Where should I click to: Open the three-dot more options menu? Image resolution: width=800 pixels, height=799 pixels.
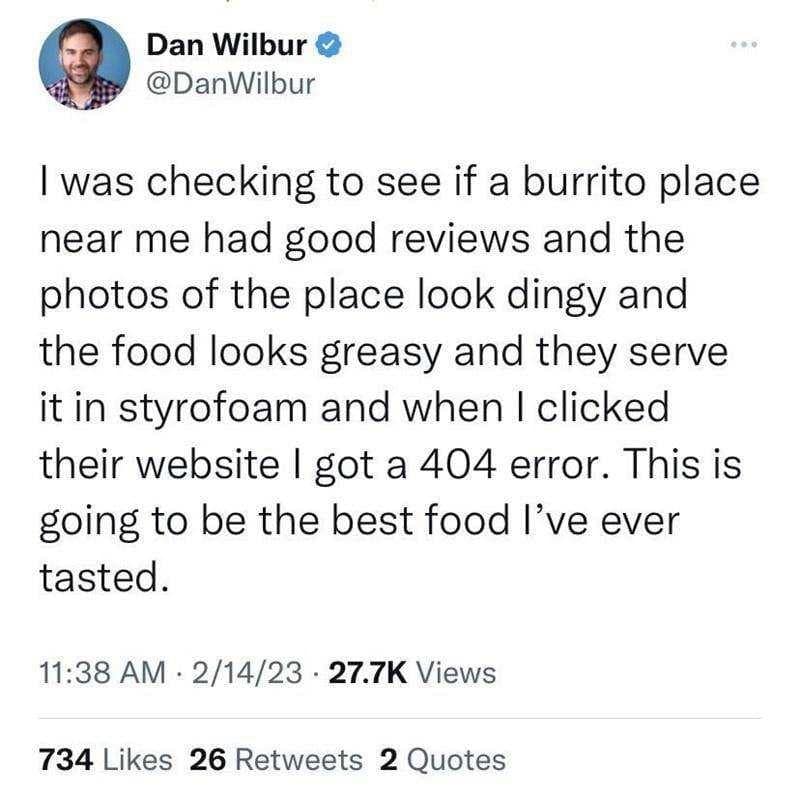coord(744,44)
